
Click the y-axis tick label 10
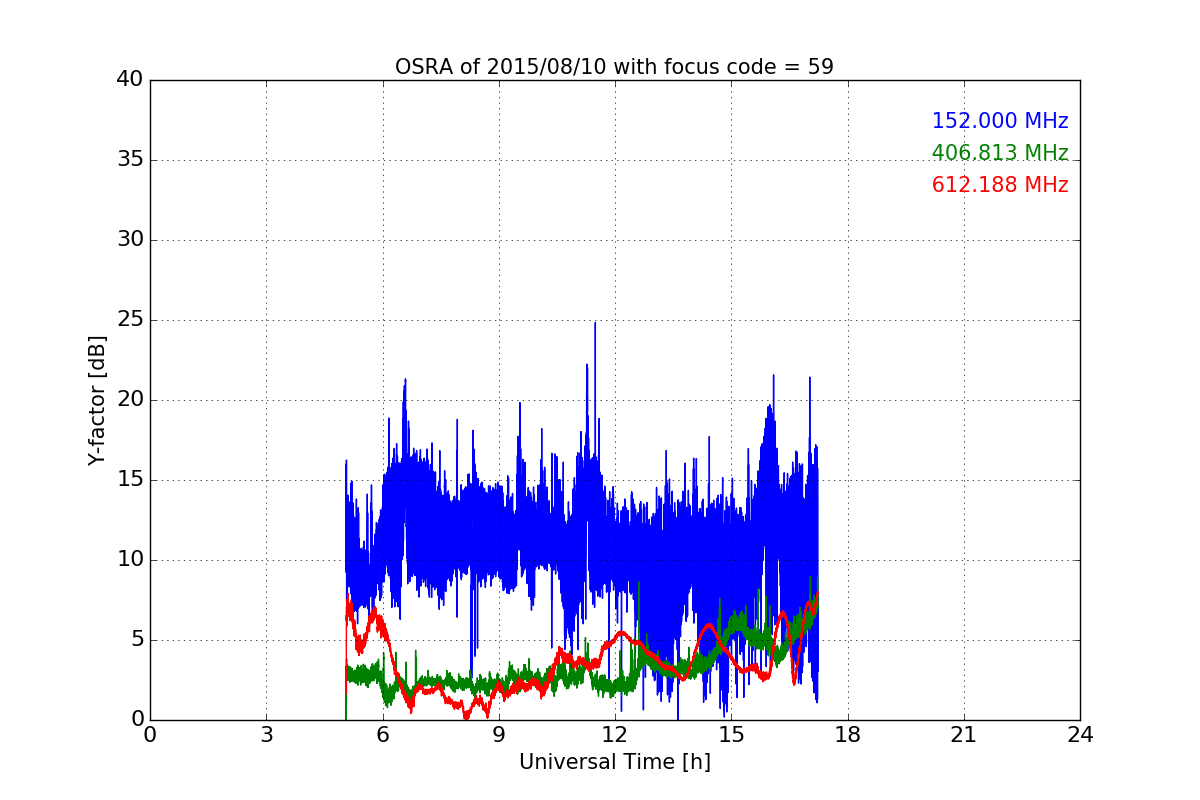click(x=131, y=560)
